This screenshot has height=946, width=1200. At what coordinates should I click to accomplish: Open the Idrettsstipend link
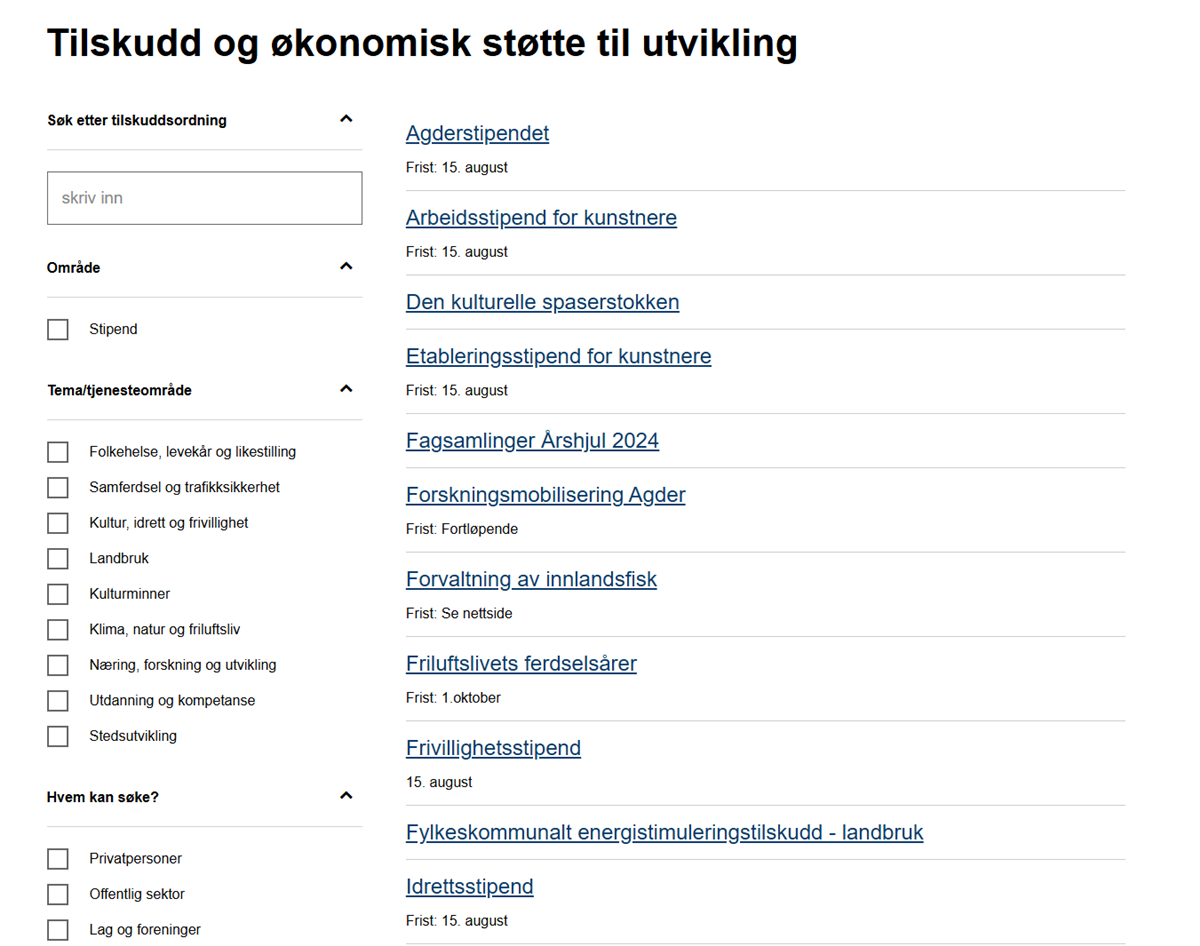469,887
